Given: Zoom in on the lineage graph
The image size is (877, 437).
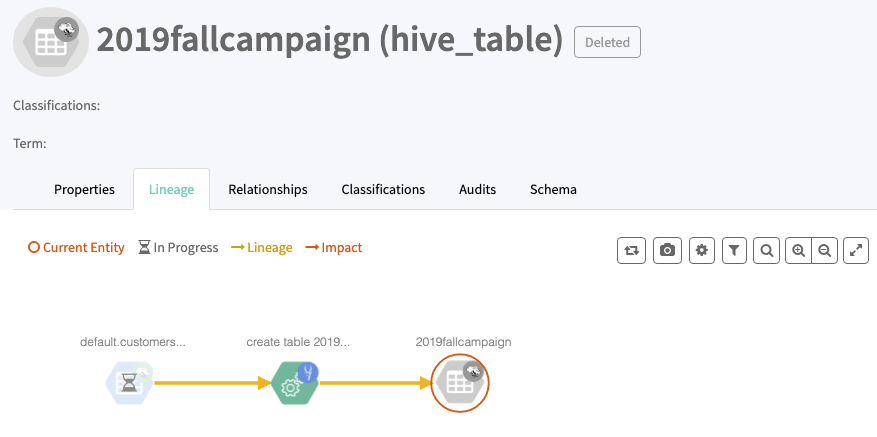Looking at the screenshot, I should [x=798, y=250].
